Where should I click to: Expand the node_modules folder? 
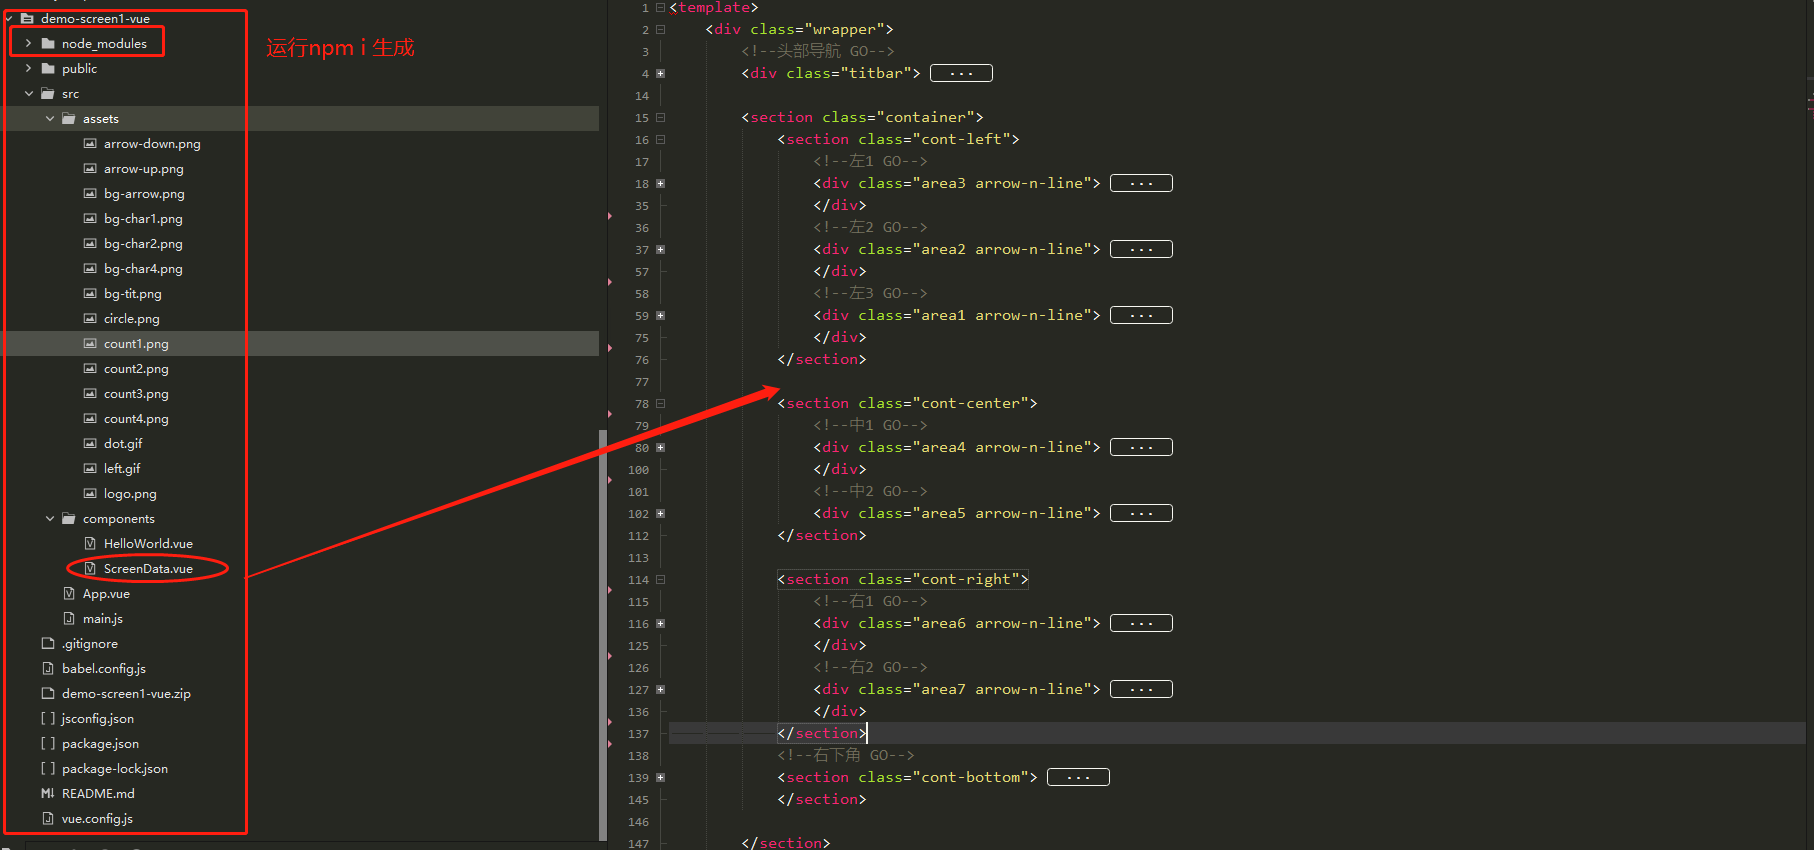[28, 44]
